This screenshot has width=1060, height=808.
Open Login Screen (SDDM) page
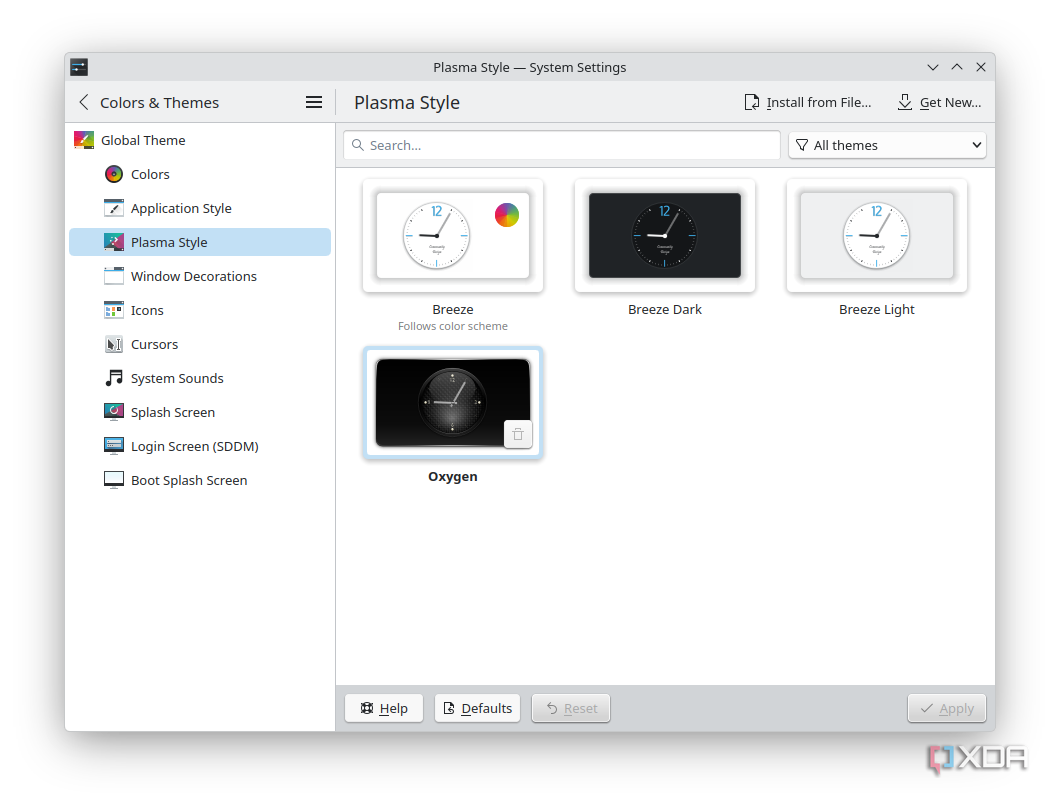(x=200, y=446)
